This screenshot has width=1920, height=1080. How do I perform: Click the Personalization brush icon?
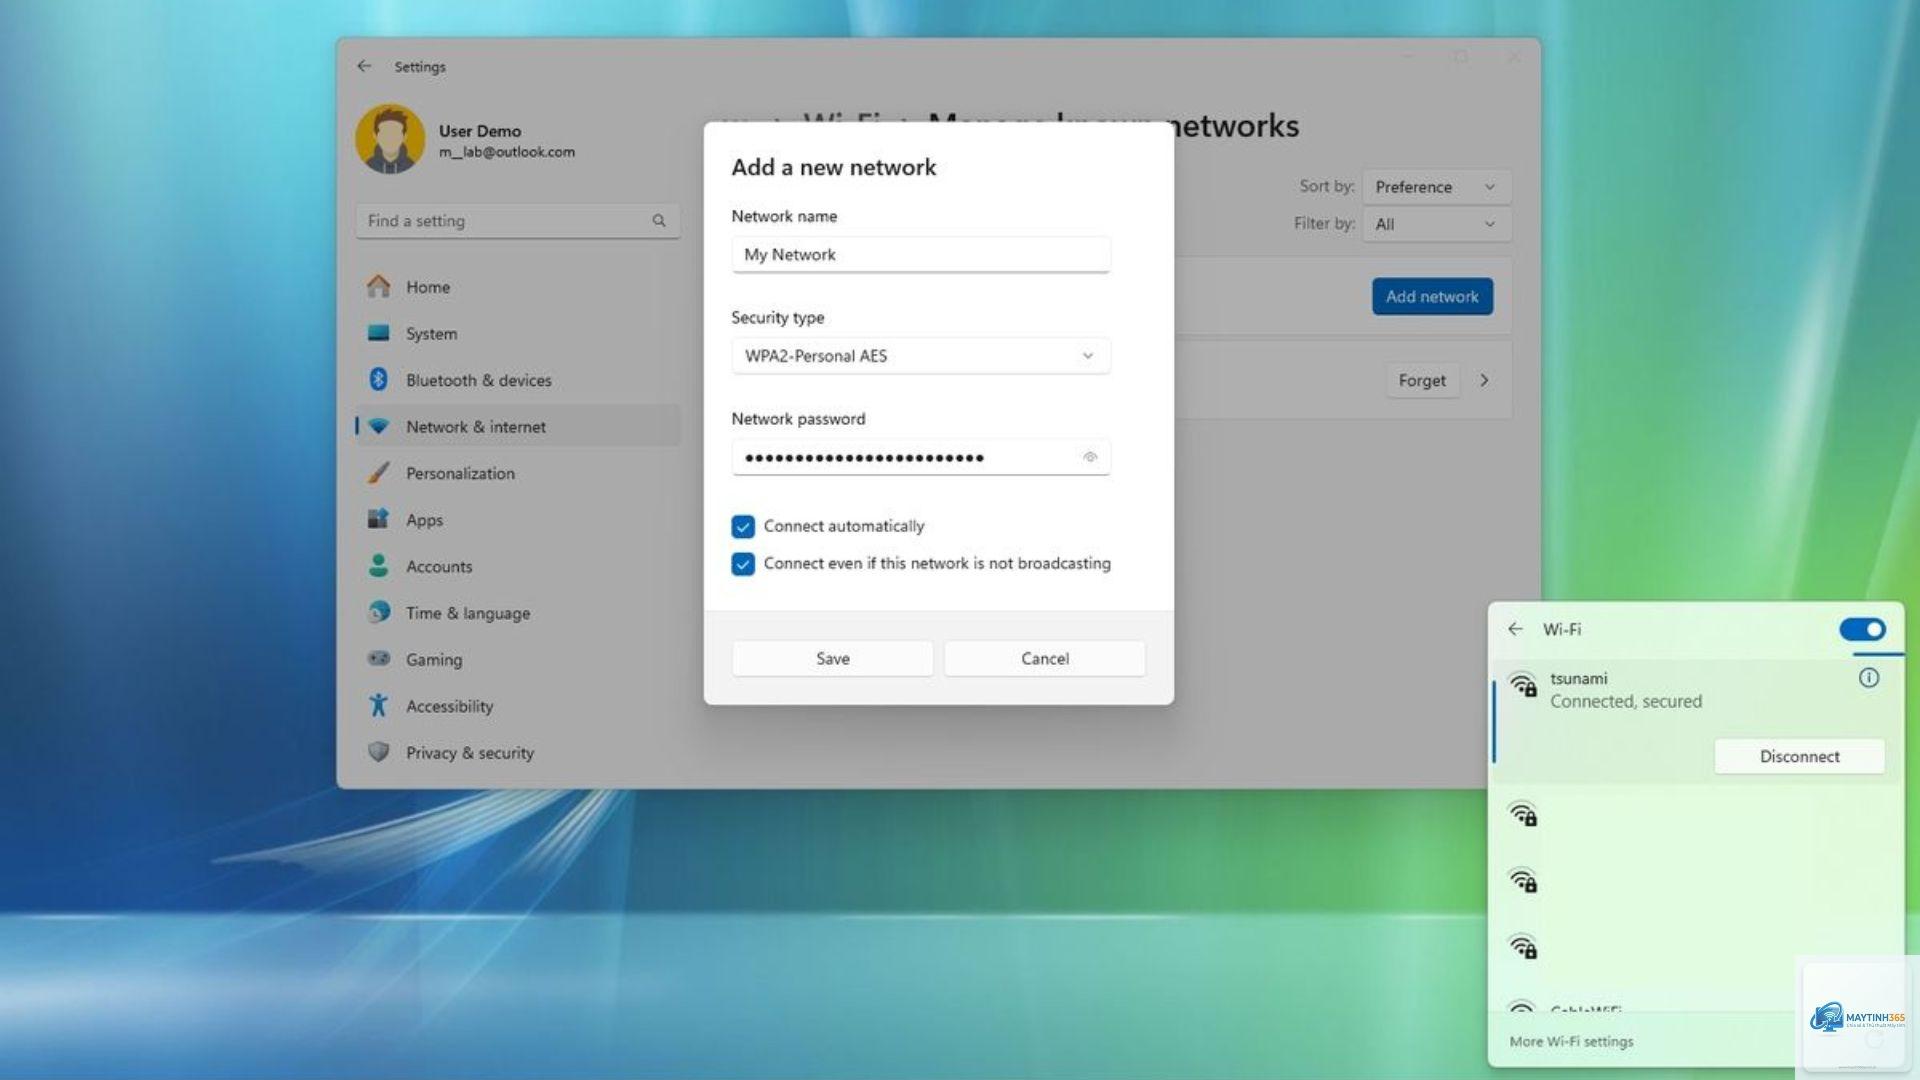tap(378, 472)
